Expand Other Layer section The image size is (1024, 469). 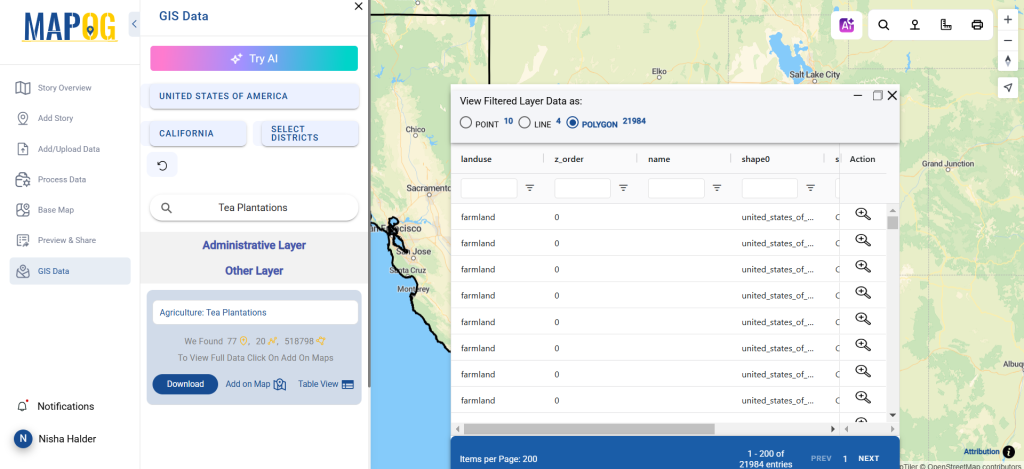[254, 270]
